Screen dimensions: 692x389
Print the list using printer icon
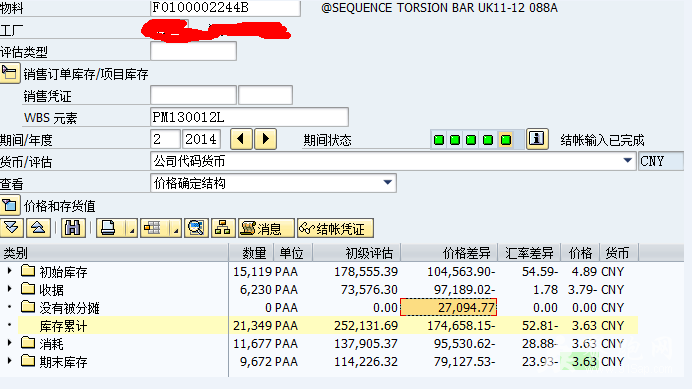109,228
